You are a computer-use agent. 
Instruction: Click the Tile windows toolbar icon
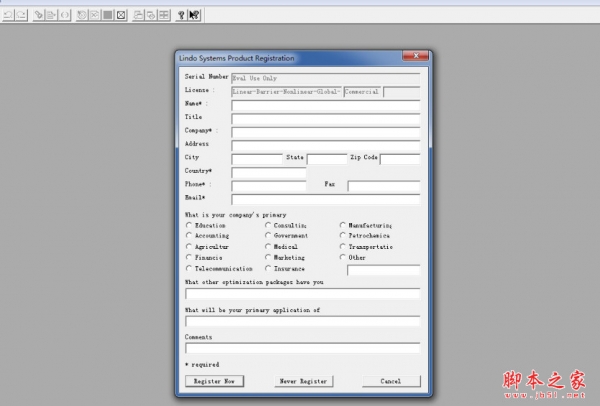click(164, 15)
